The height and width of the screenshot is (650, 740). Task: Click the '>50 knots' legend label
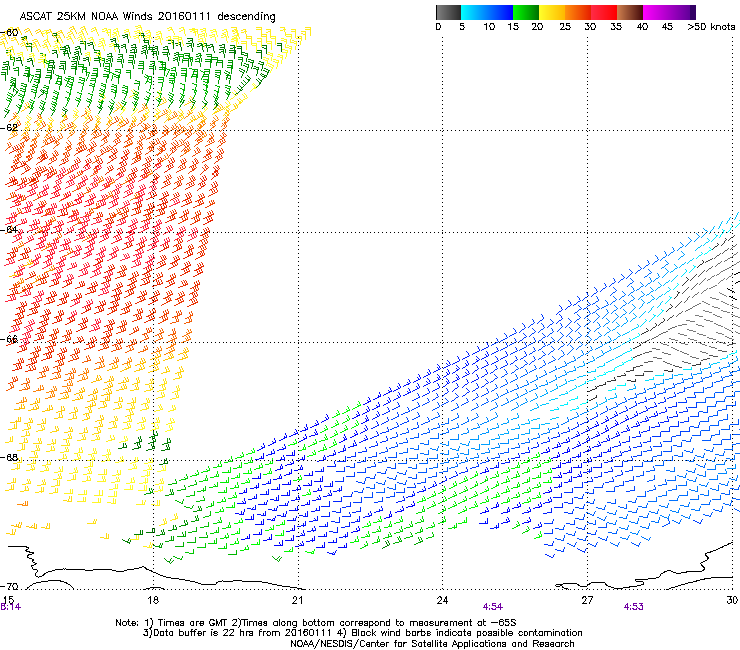click(x=711, y=27)
